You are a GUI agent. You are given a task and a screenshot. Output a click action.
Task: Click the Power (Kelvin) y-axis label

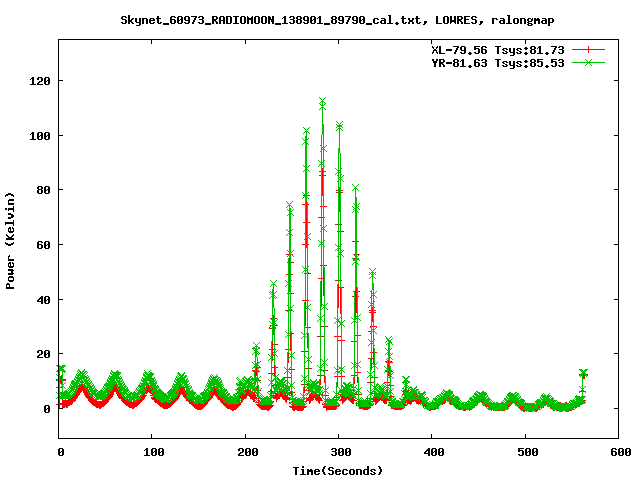tap(11, 239)
